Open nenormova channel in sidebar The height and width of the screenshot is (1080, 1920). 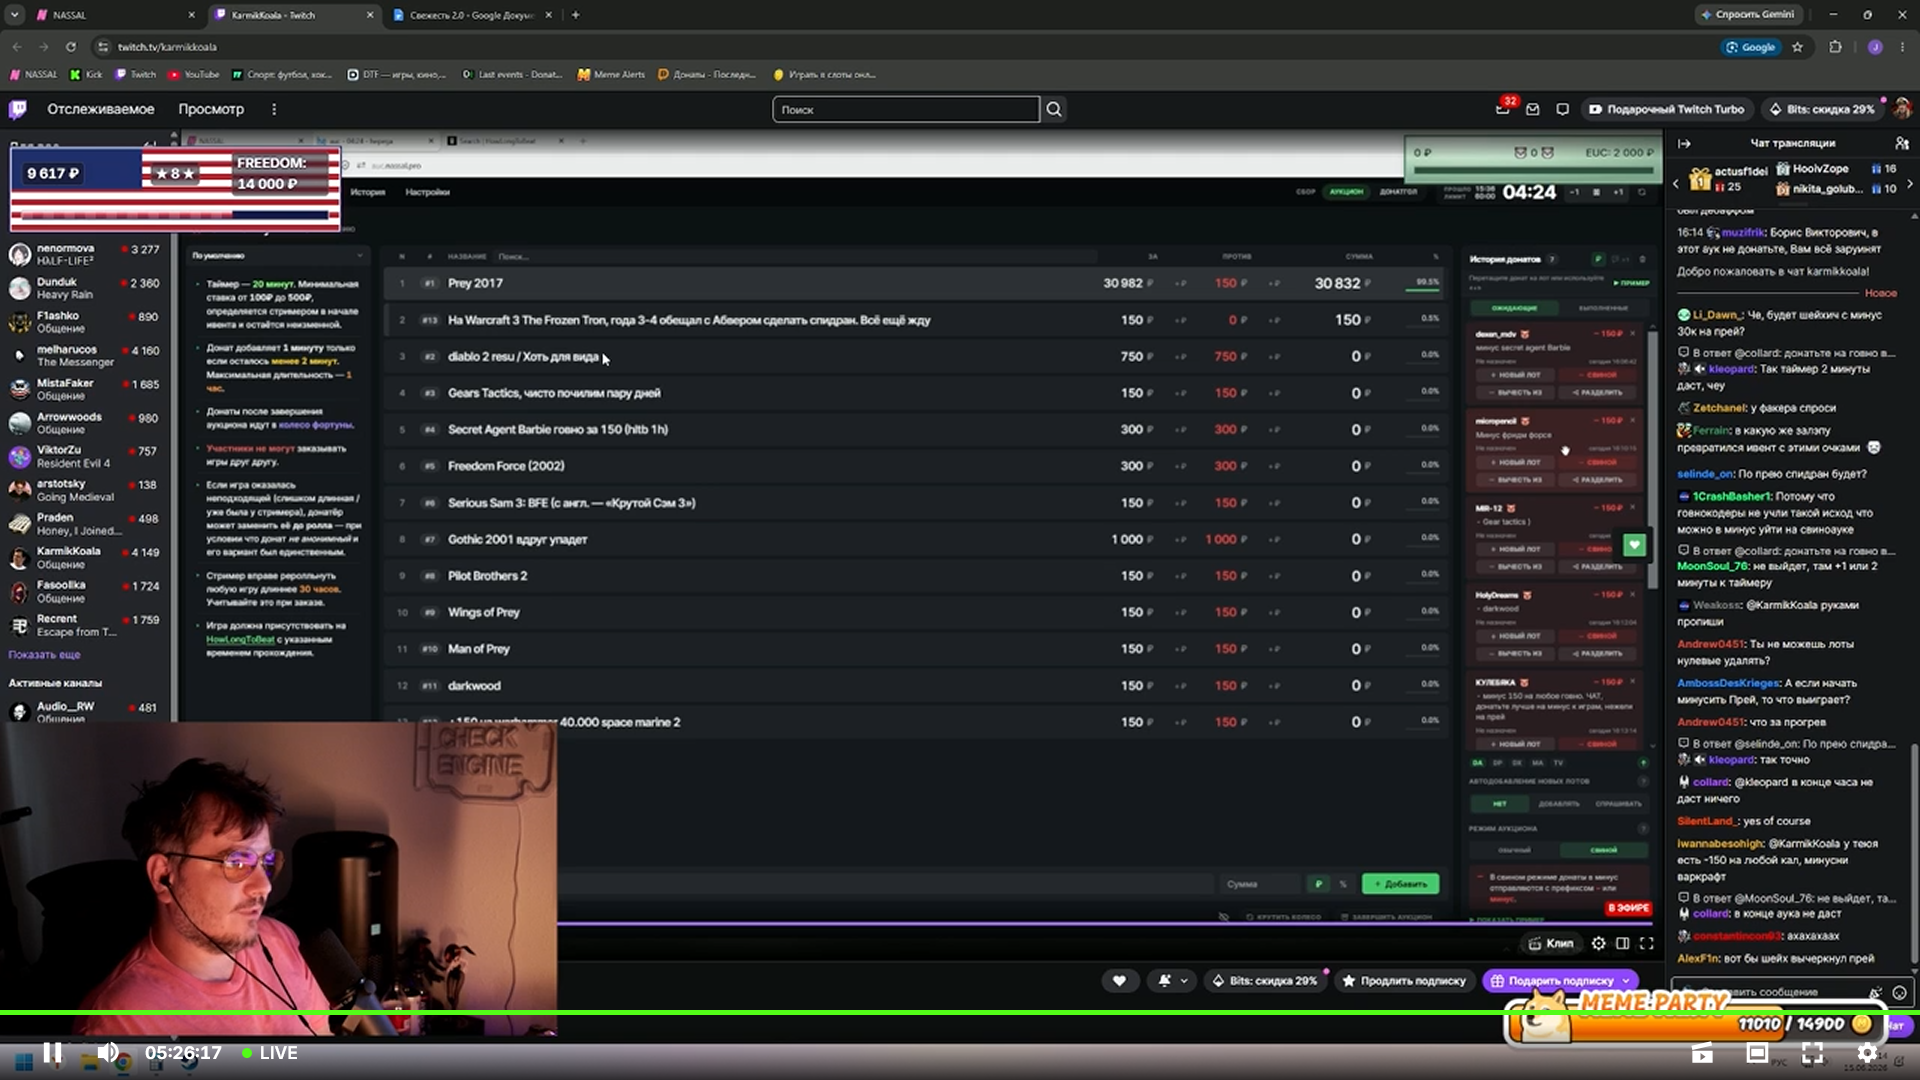click(84, 254)
